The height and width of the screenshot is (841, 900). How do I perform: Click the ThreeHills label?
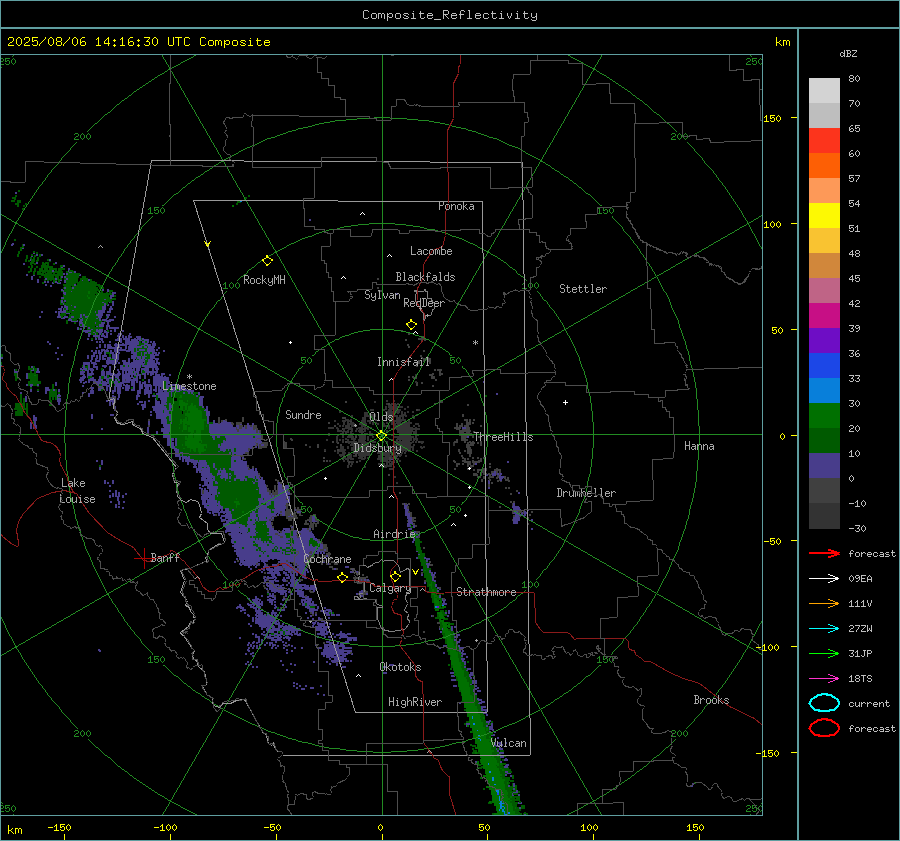pos(503,437)
